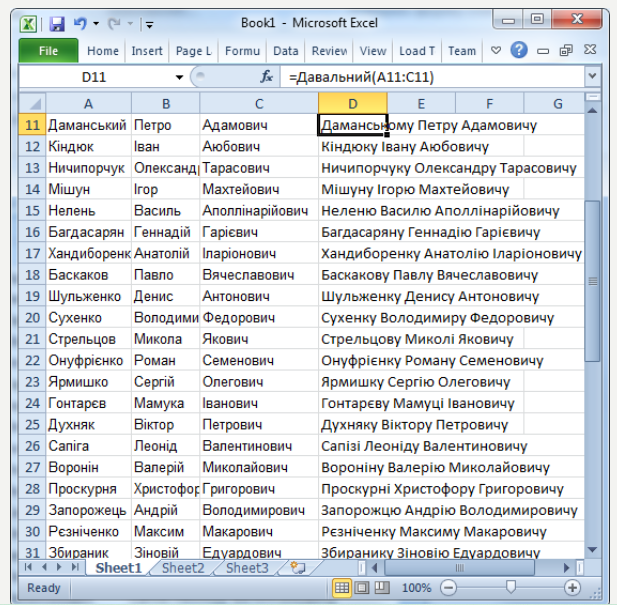Screen dimensions: 617x605
Task: Open the Excel Help question mark icon
Action: 519,50
